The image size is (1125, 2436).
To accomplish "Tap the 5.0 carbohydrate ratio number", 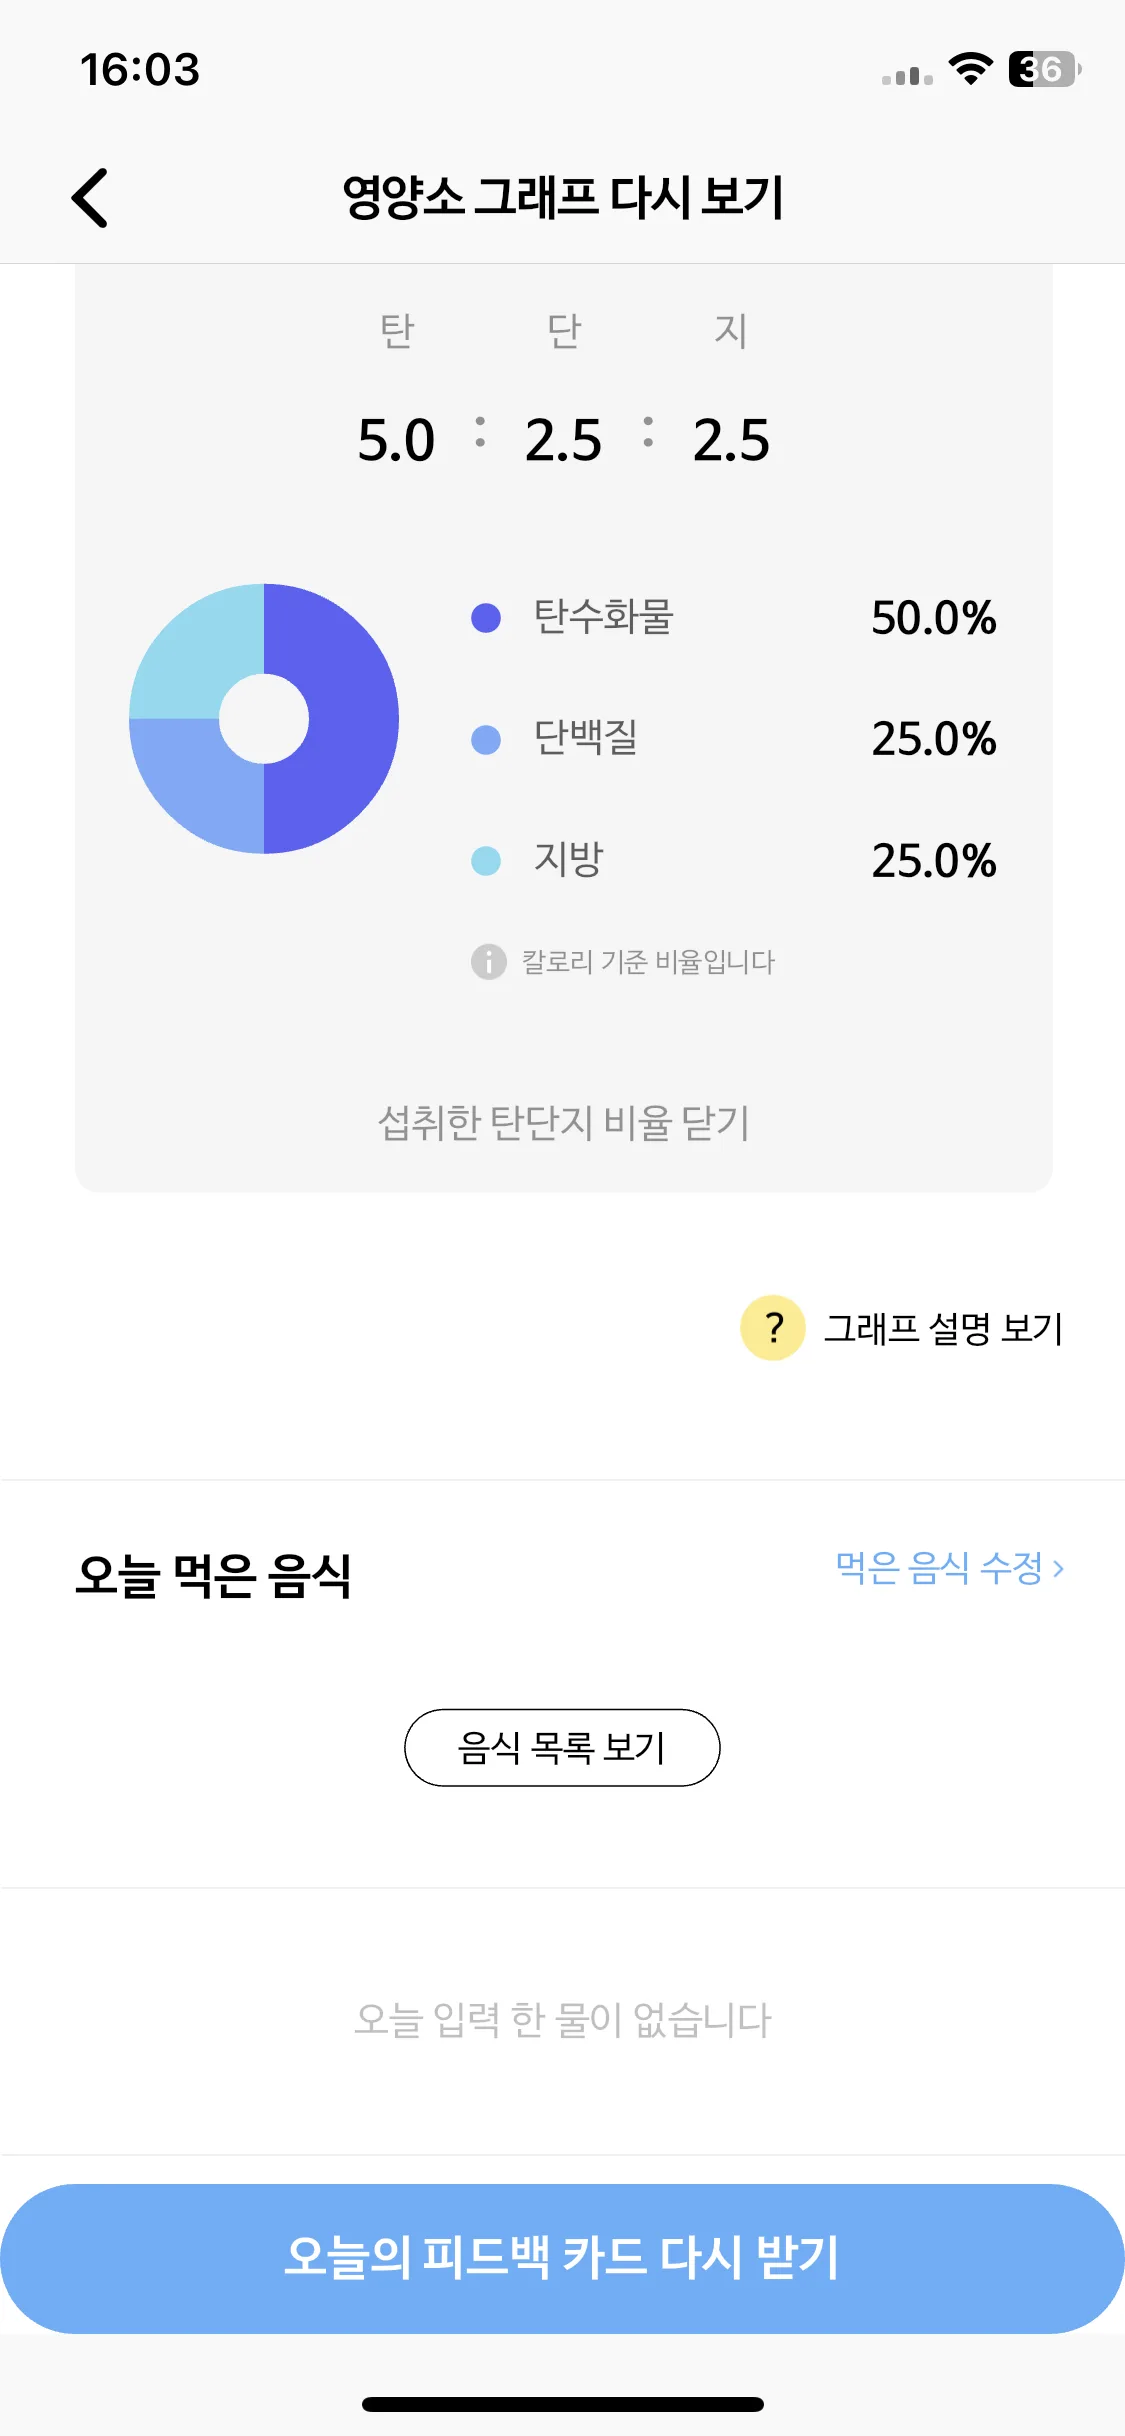I will tap(396, 441).
